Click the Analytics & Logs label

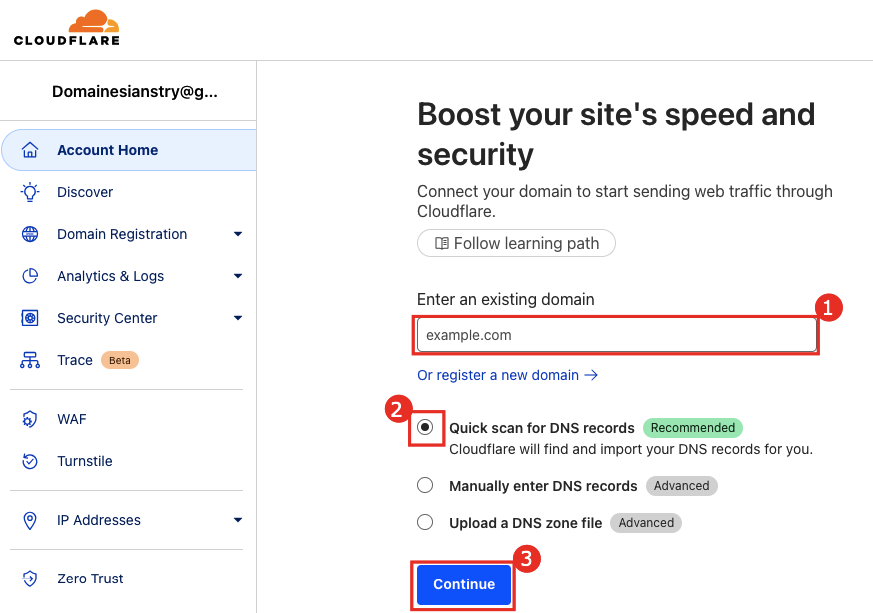click(x=110, y=277)
